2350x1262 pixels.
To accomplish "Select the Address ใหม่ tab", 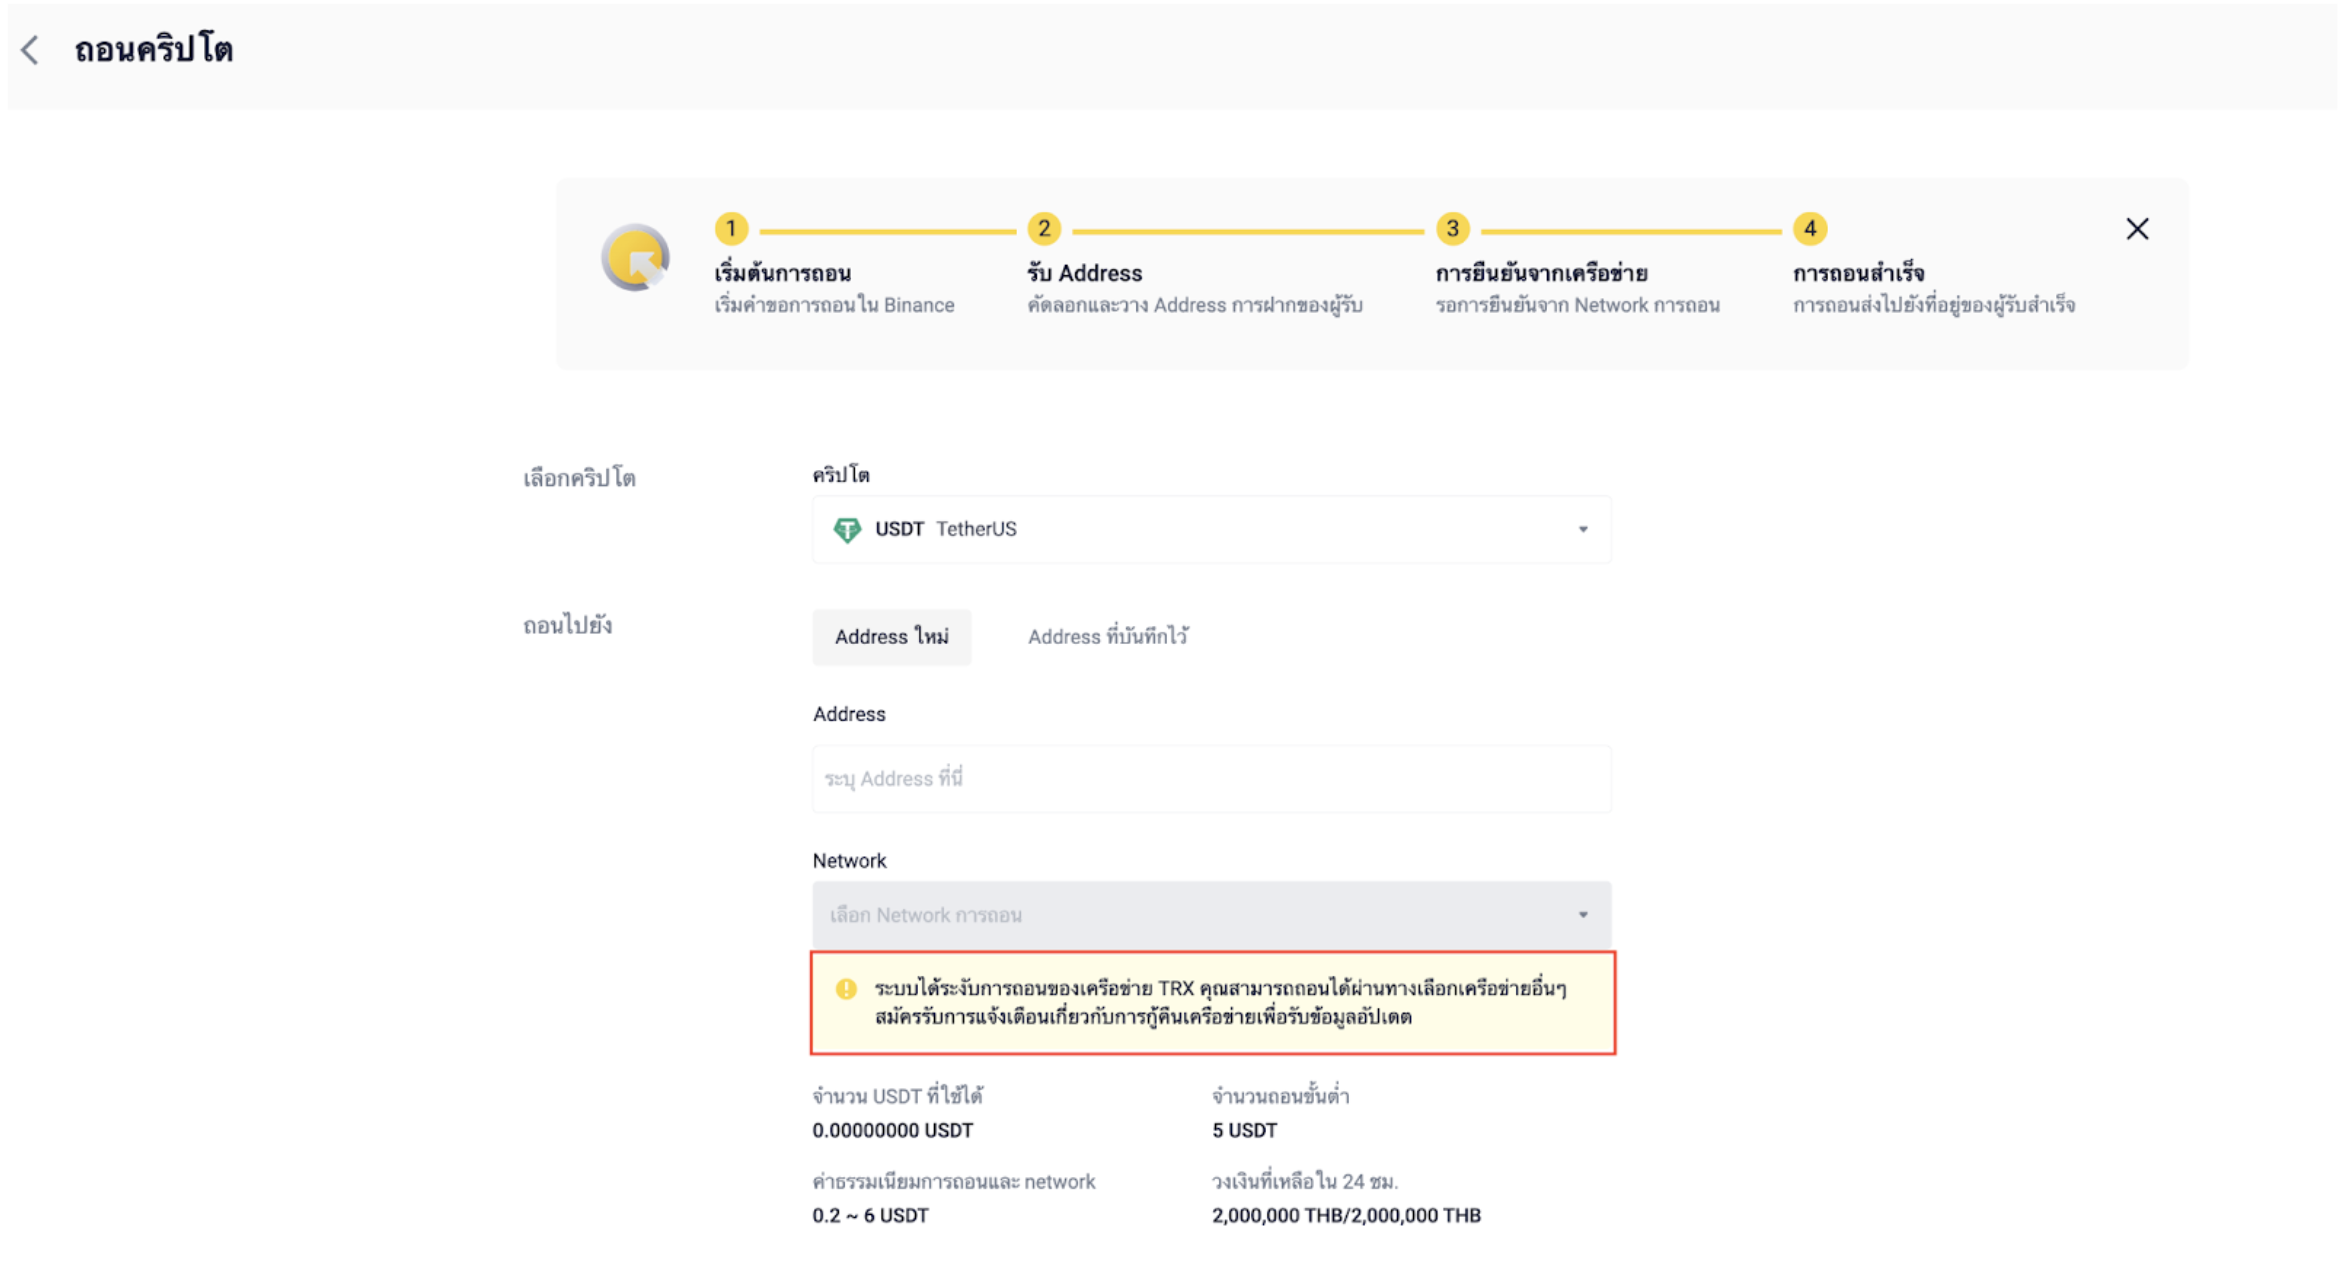I will pyautogui.click(x=891, y=637).
